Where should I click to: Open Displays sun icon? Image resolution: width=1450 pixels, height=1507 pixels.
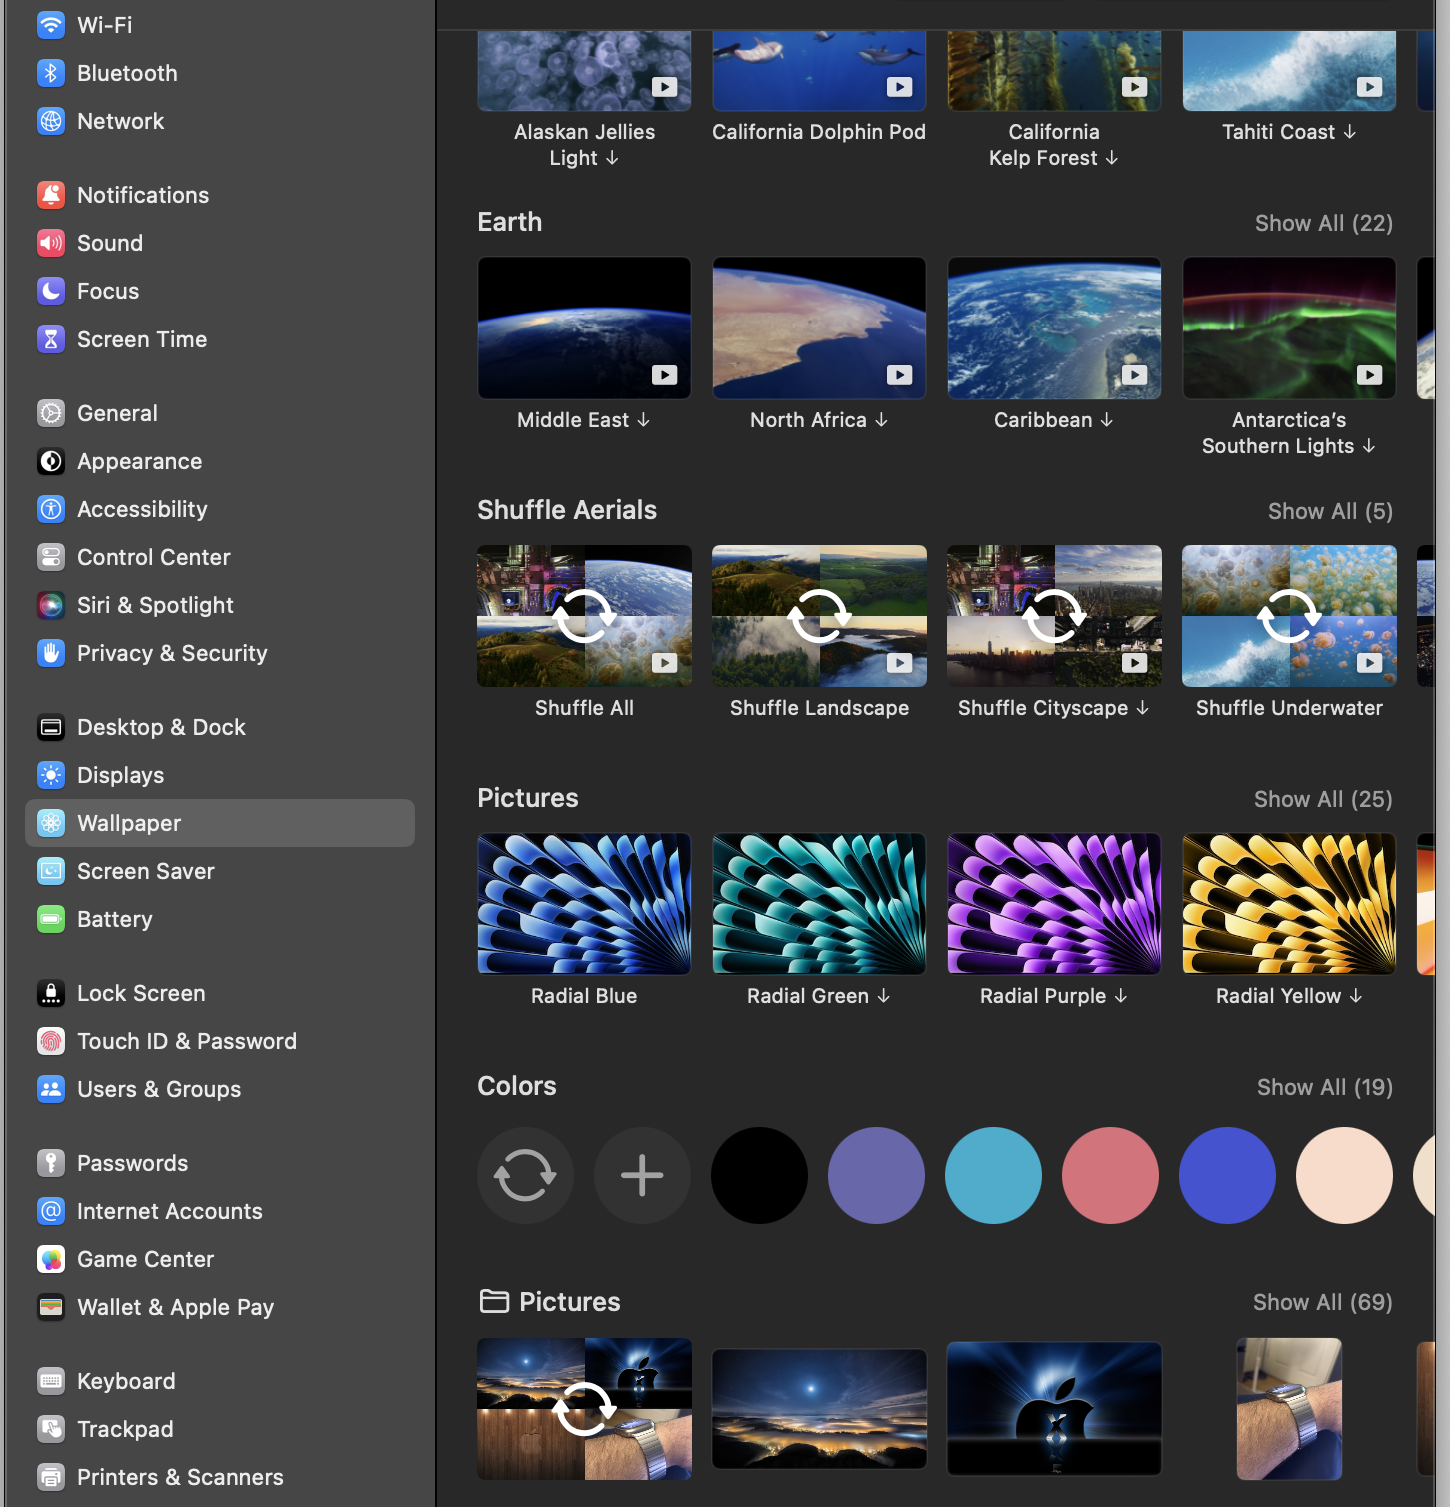(x=51, y=775)
